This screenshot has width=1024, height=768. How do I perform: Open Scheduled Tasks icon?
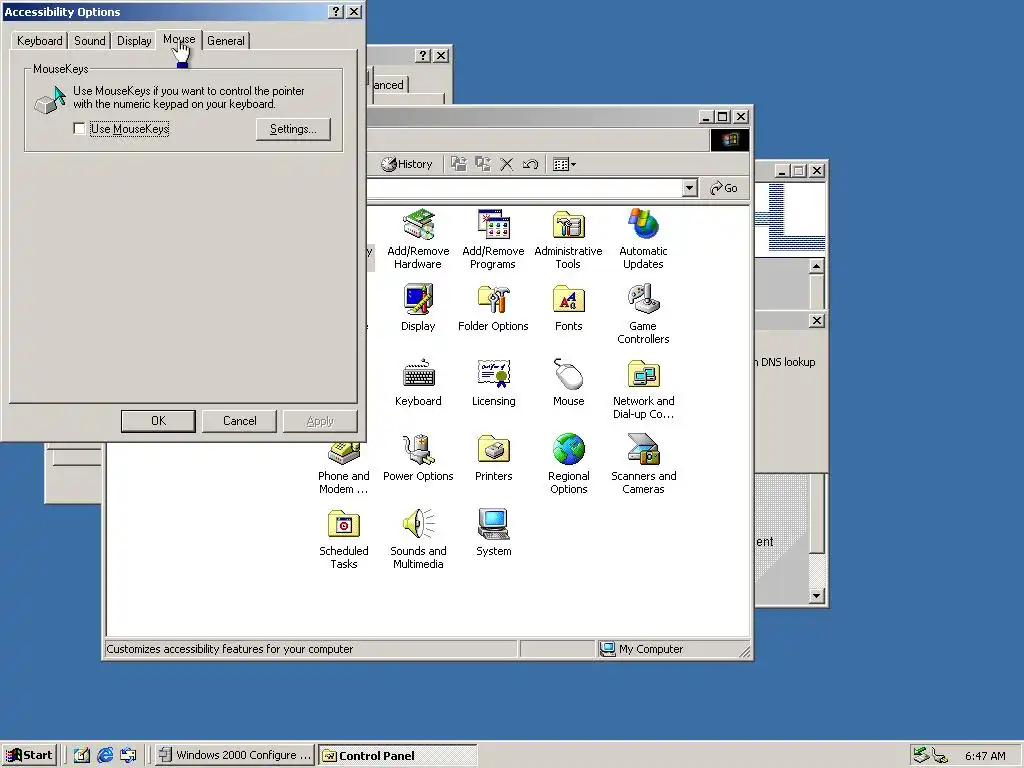point(344,539)
